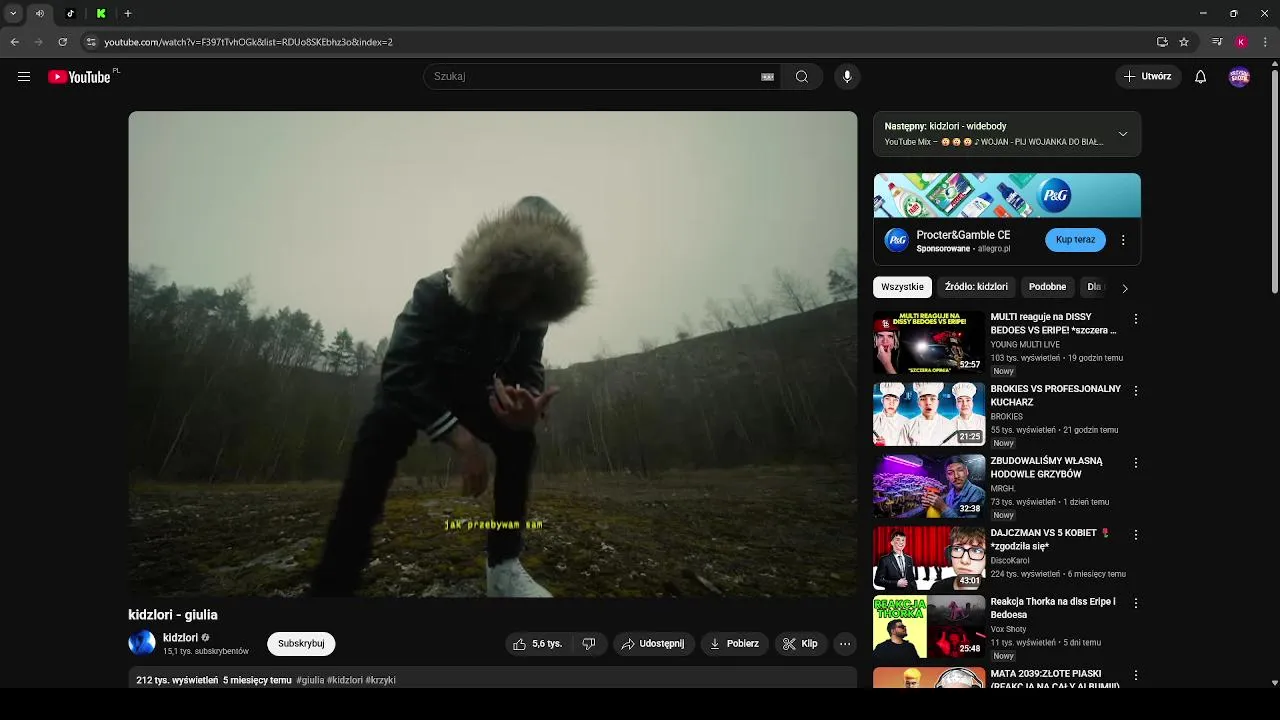Click the Procter&Gamble banner image
1280x720 pixels.
click(1007, 195)
